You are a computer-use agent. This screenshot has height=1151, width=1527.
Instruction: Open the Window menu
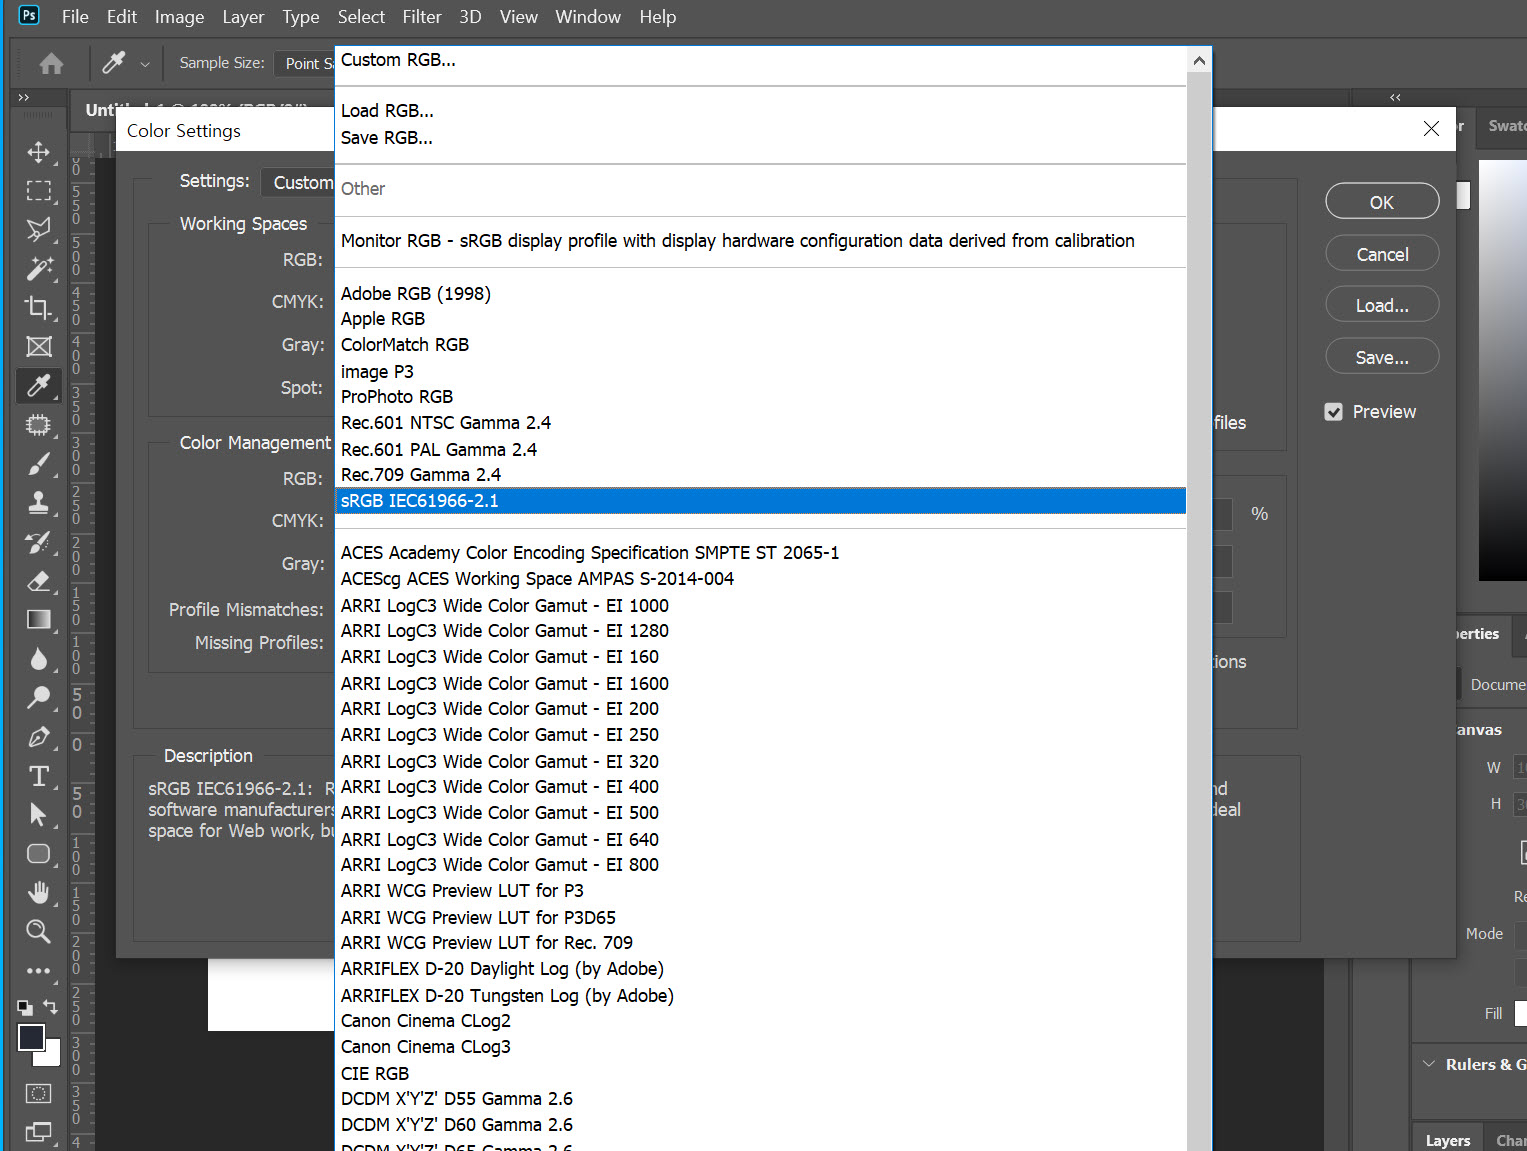[588, 17]
